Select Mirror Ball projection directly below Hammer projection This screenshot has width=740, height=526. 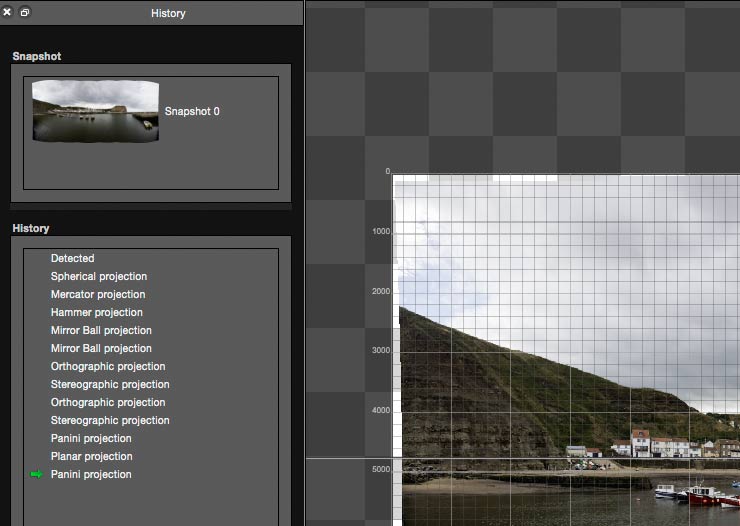pos(101,330)
